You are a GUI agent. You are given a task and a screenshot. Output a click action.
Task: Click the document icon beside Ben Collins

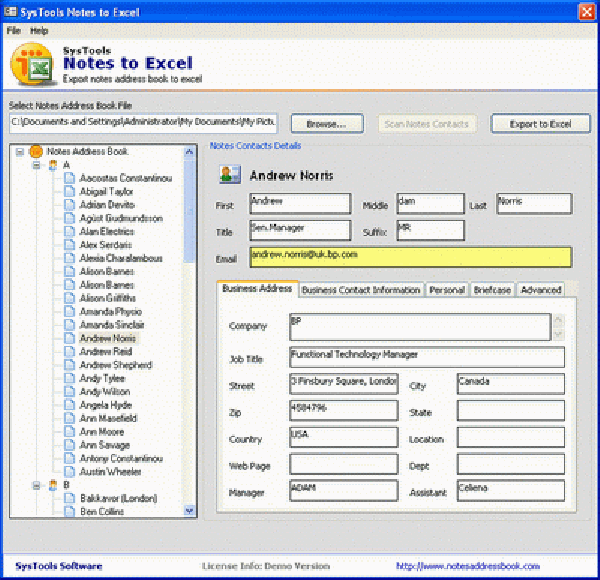pos(70,512)
